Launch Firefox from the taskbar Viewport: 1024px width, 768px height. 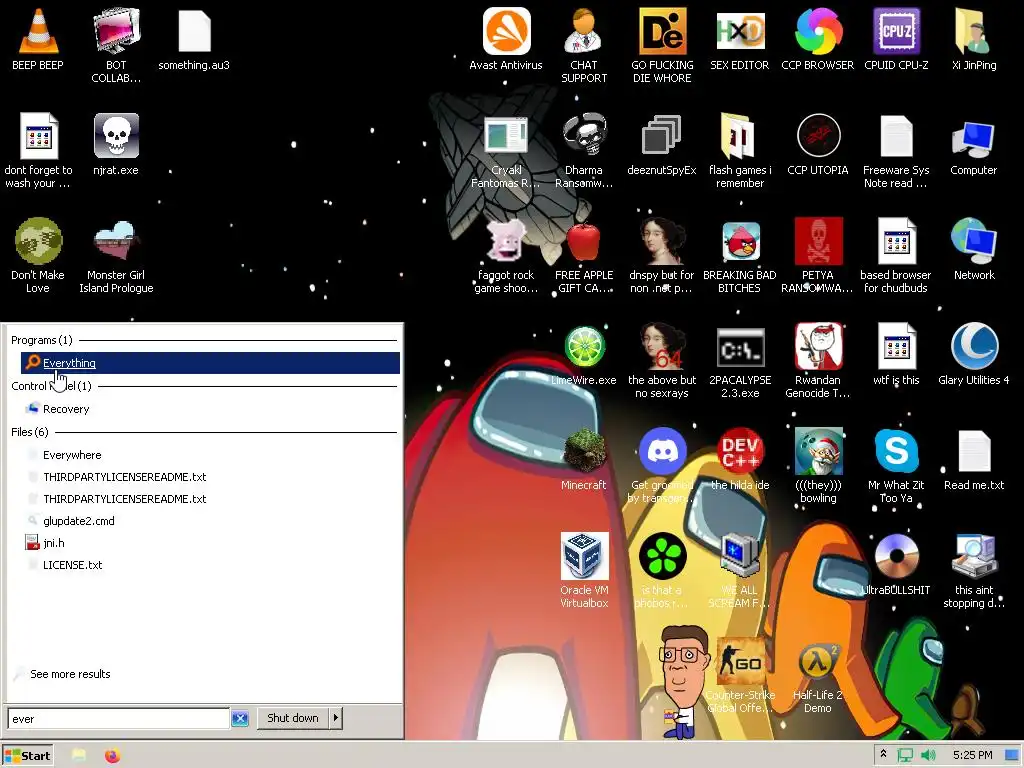[112, 756]
